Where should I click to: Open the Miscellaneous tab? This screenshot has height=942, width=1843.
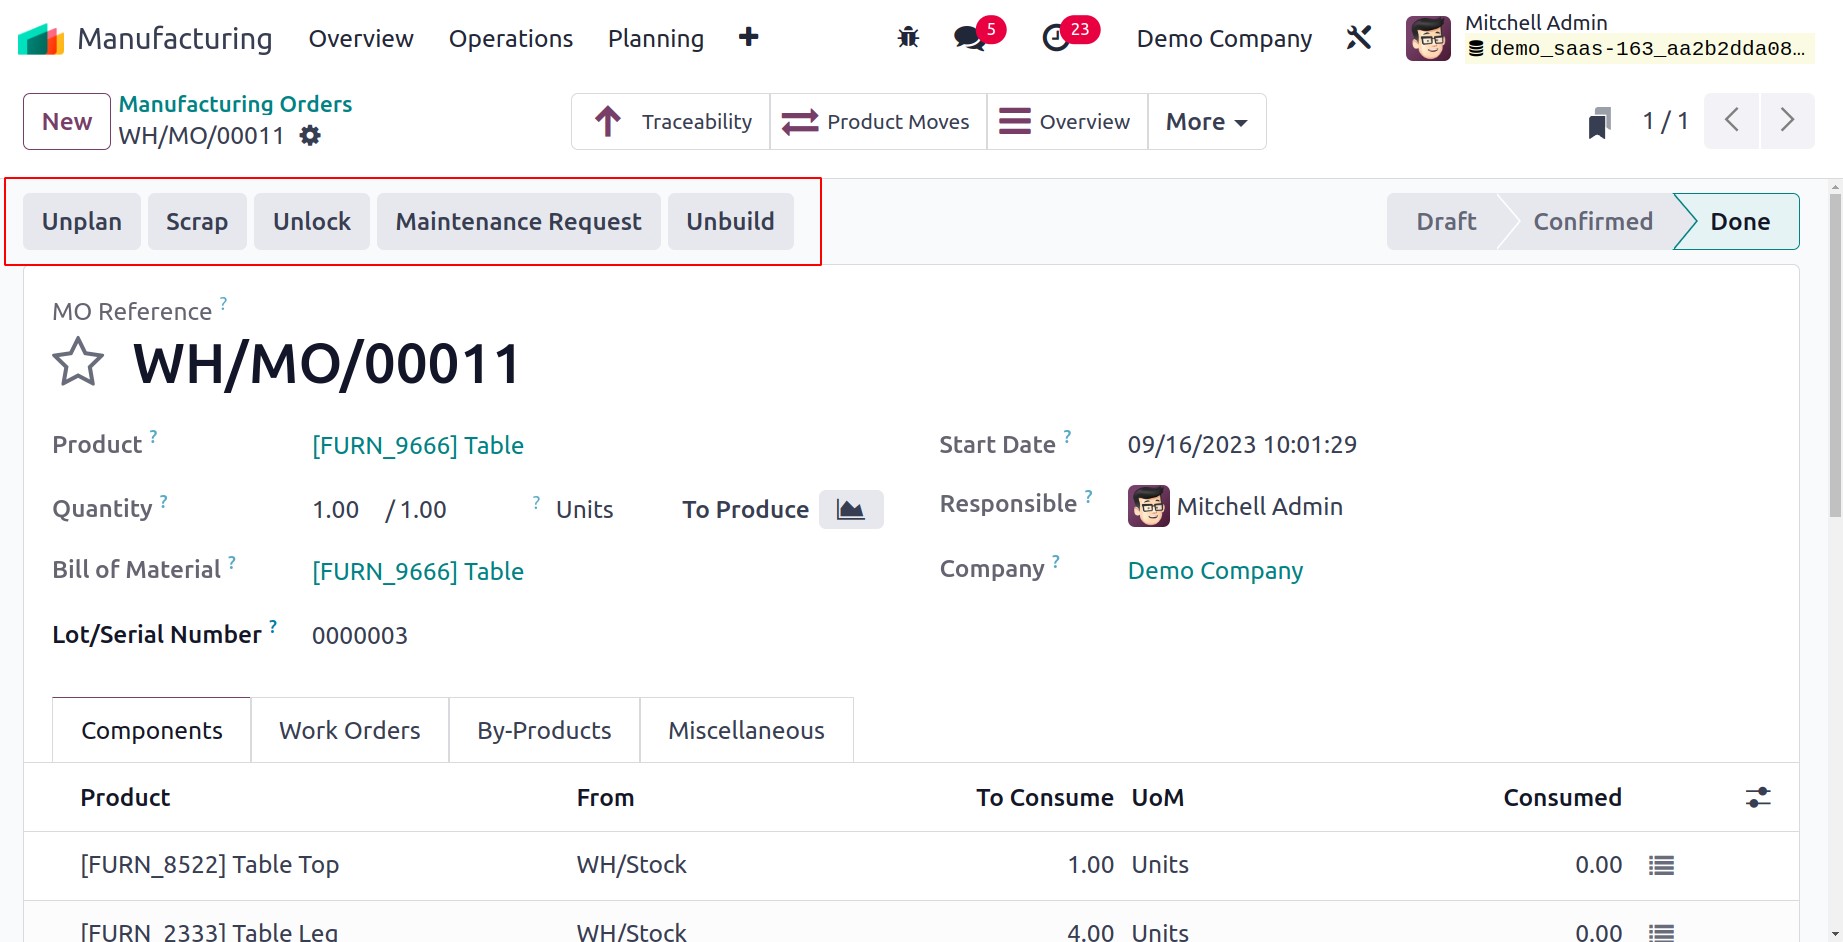pyautogui.click(x=746, y=731)
